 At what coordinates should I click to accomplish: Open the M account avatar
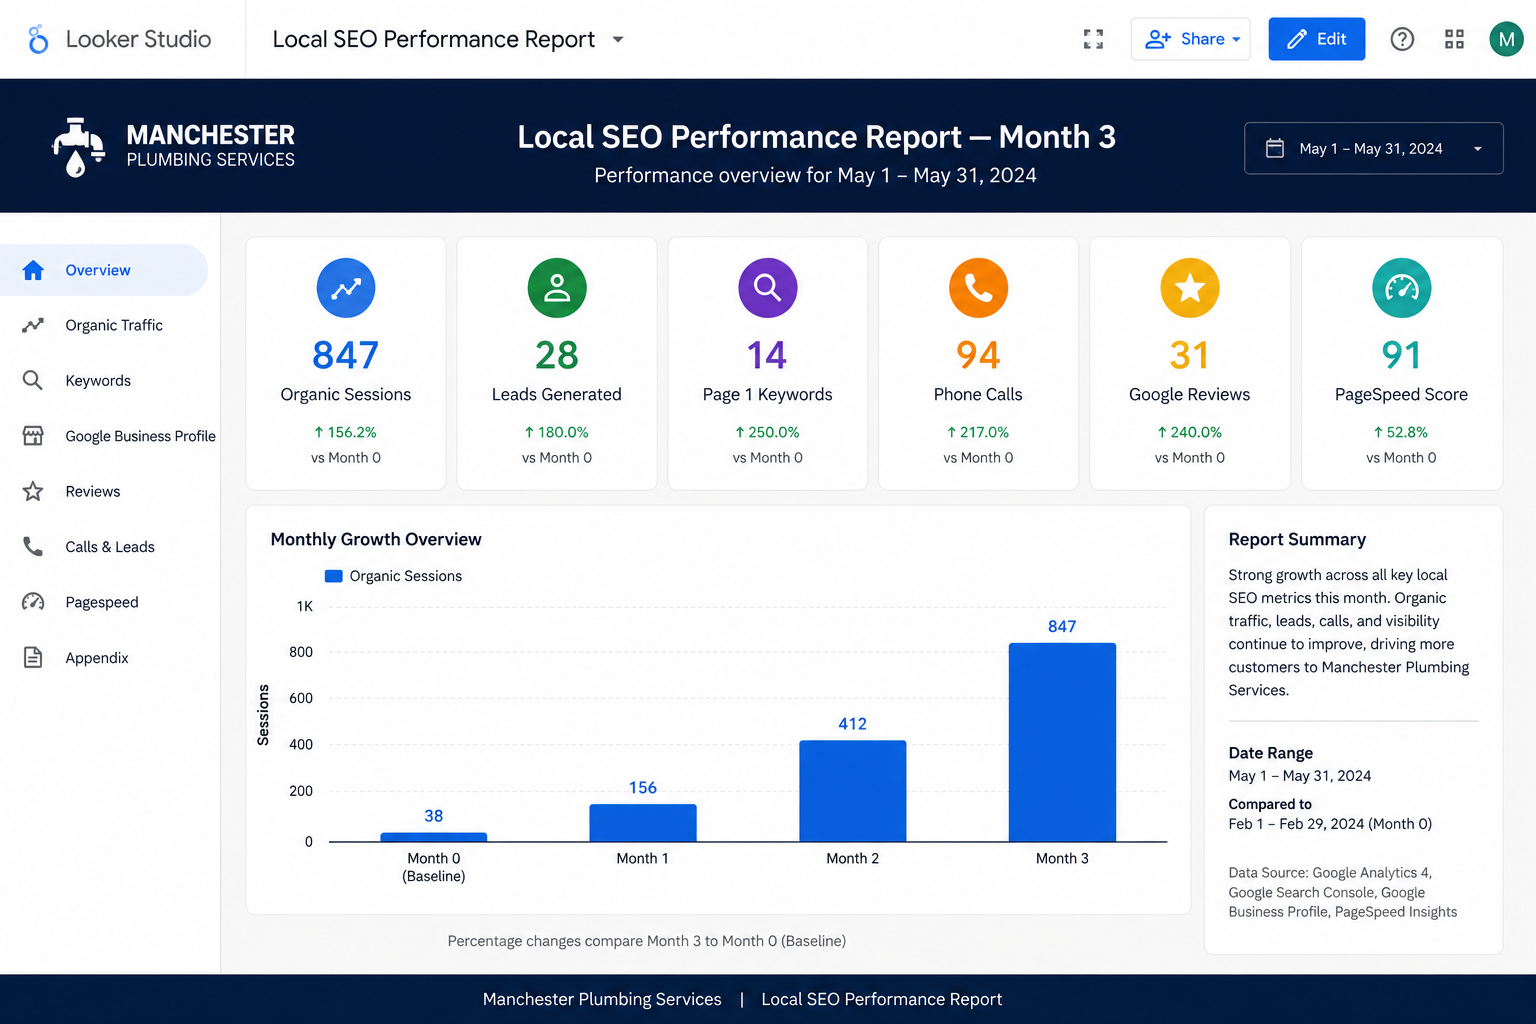(1506, 39)
